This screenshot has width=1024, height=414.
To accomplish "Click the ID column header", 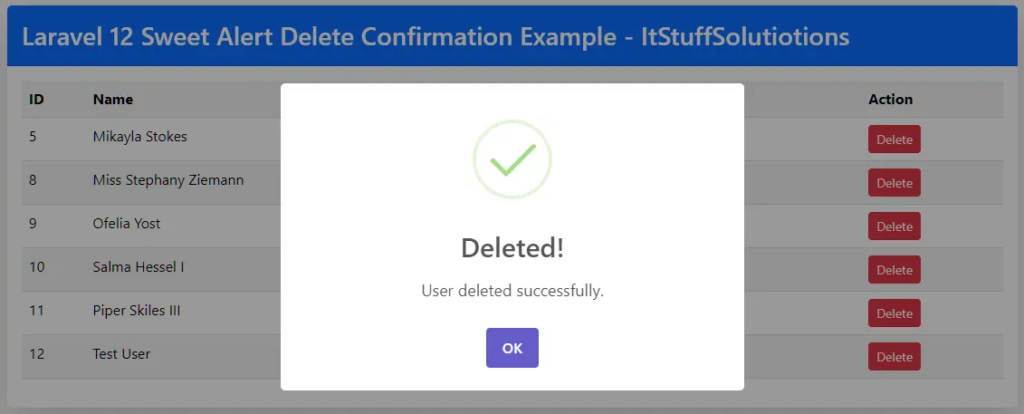I will pyautogui.click(x=37, y=99).
